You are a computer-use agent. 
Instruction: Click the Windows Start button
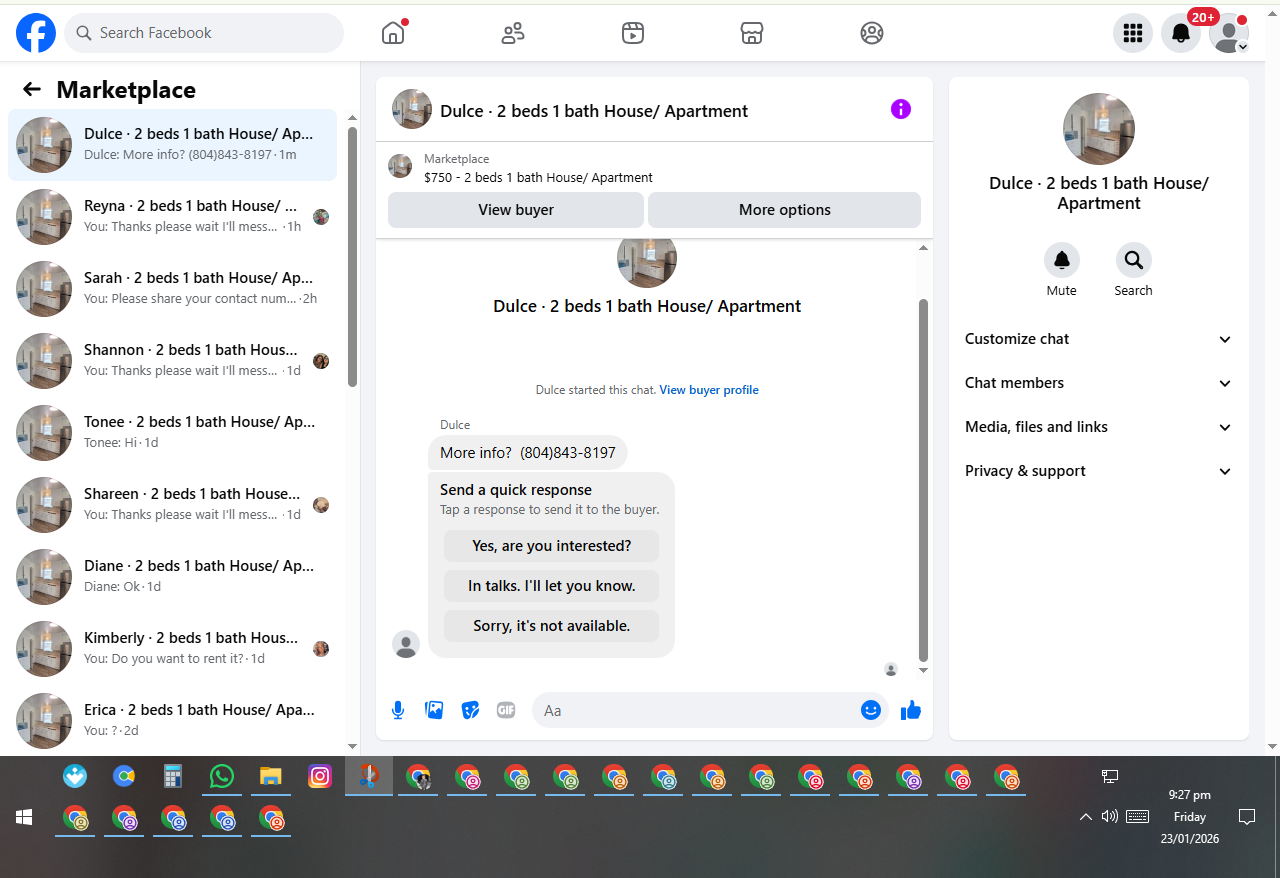[x=24, y=817]
